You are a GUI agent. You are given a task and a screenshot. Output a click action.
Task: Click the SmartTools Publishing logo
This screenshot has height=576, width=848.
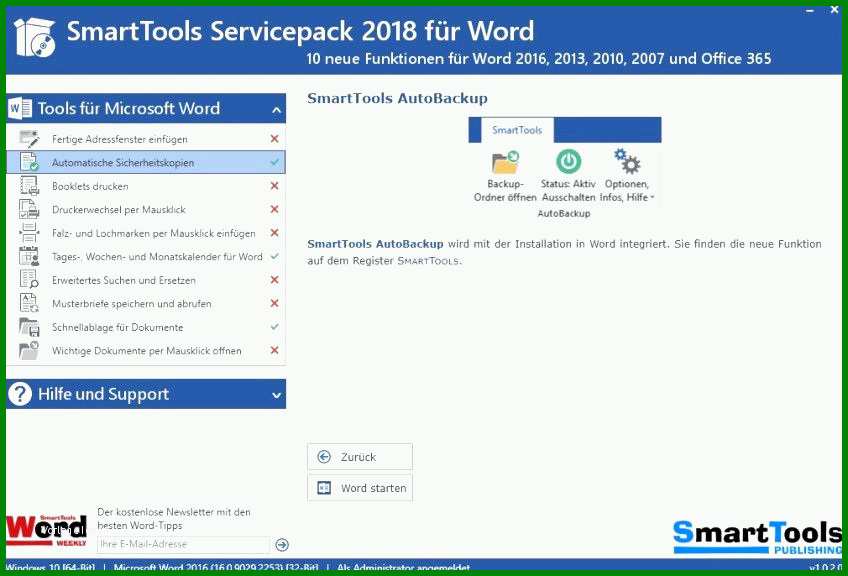coord(758,537)
